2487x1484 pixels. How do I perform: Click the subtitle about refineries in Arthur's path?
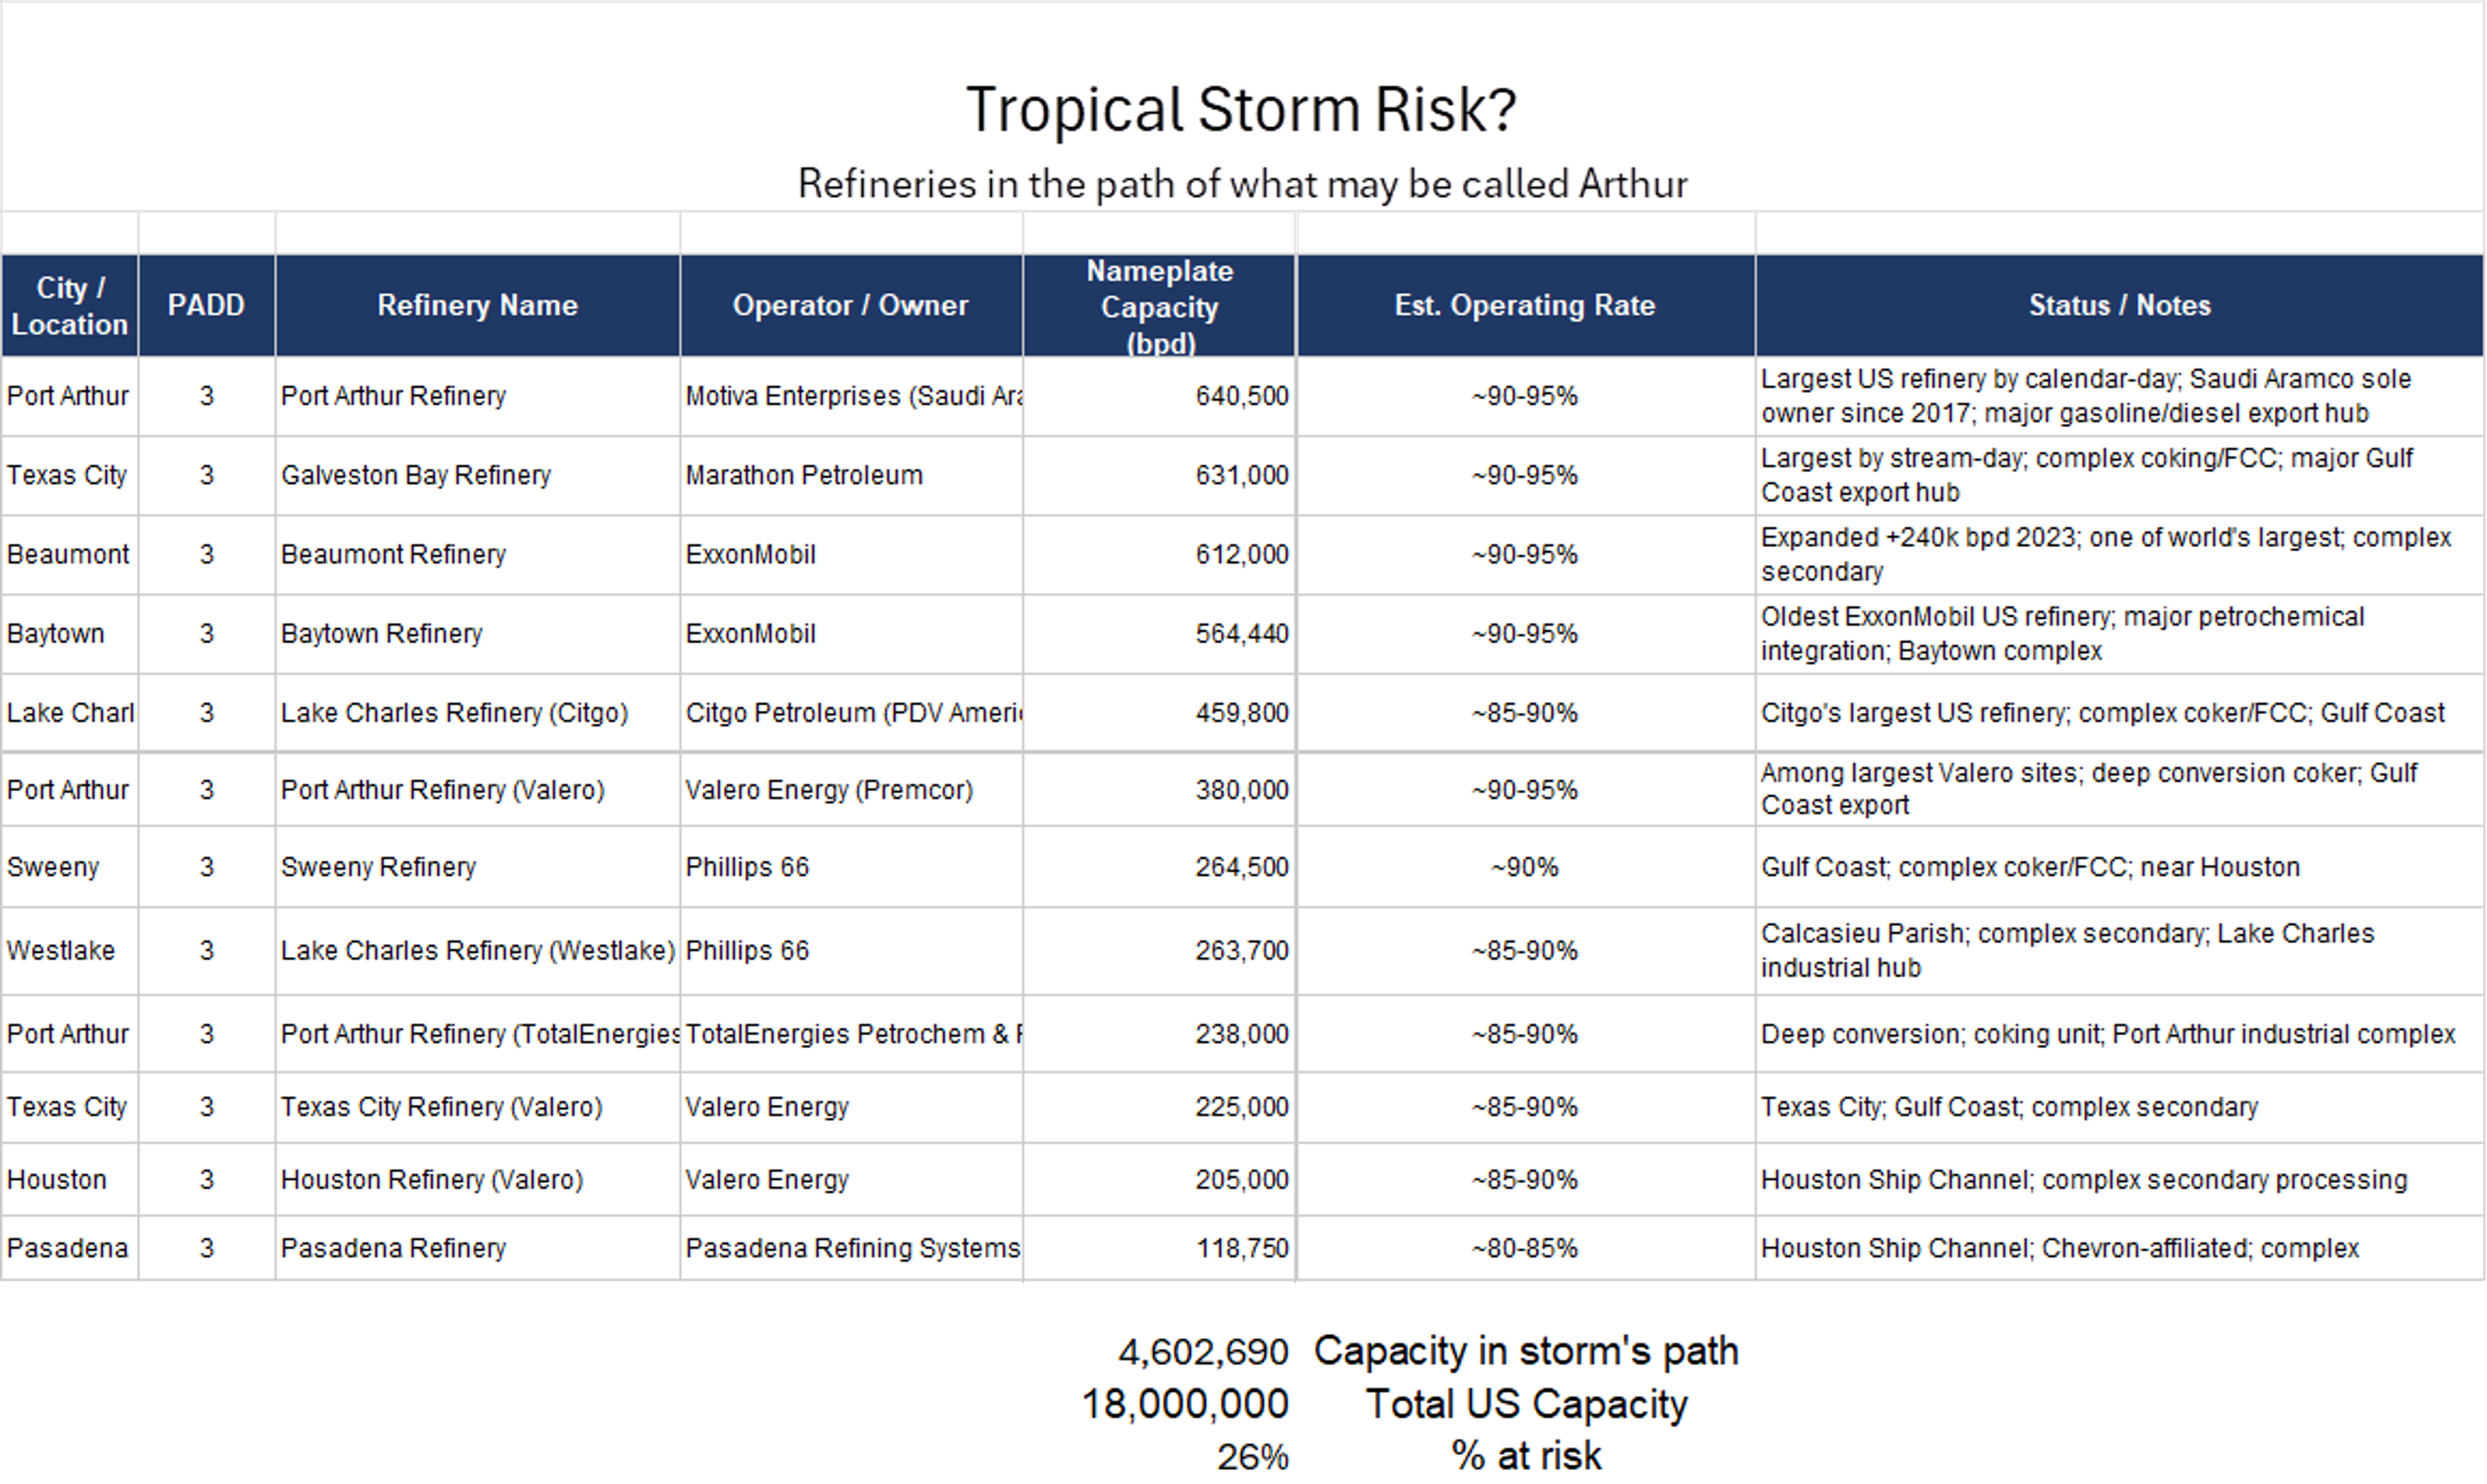[1242, 184]
